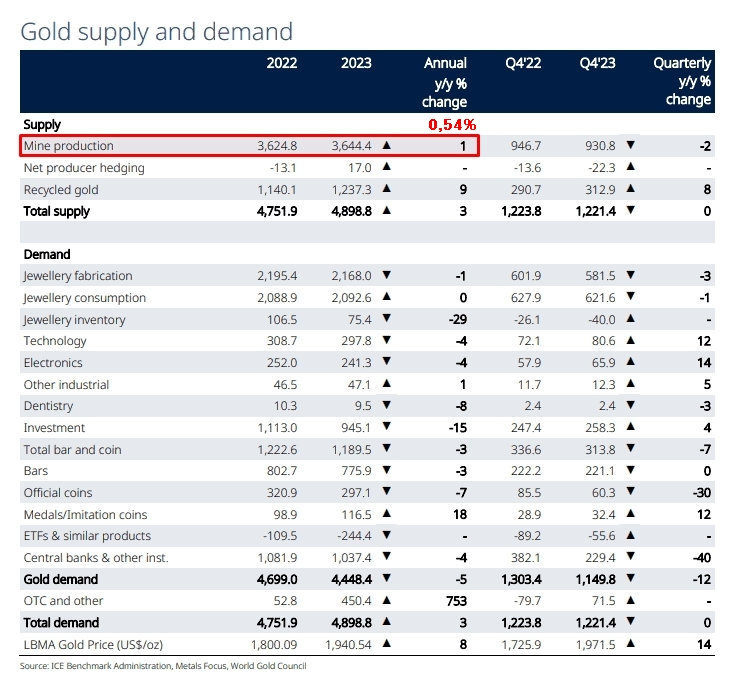Click the down arrow beside Mine production Q4'23 value
Screen dimensions: 731x691
click(630, 146)
